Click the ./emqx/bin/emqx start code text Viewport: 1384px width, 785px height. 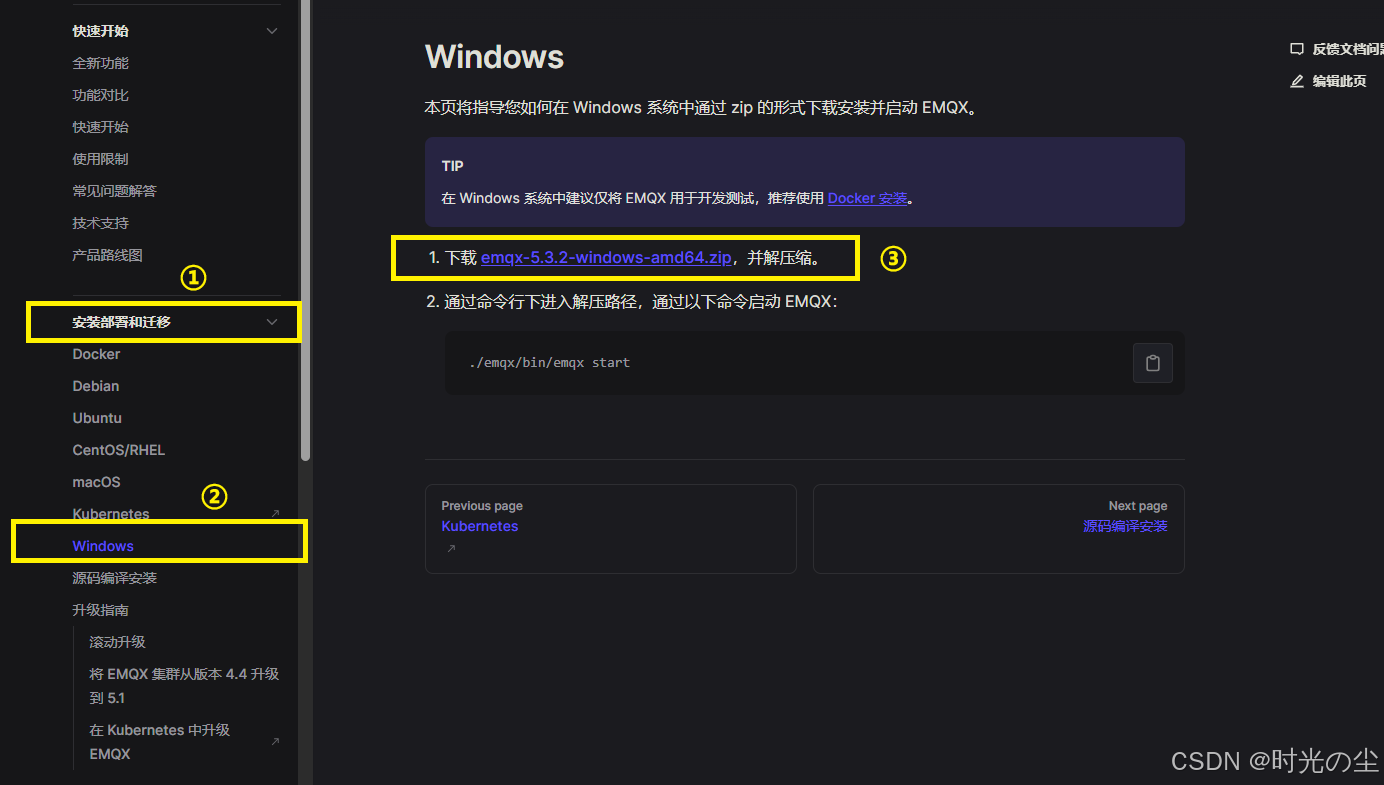[x=549, y=363]
